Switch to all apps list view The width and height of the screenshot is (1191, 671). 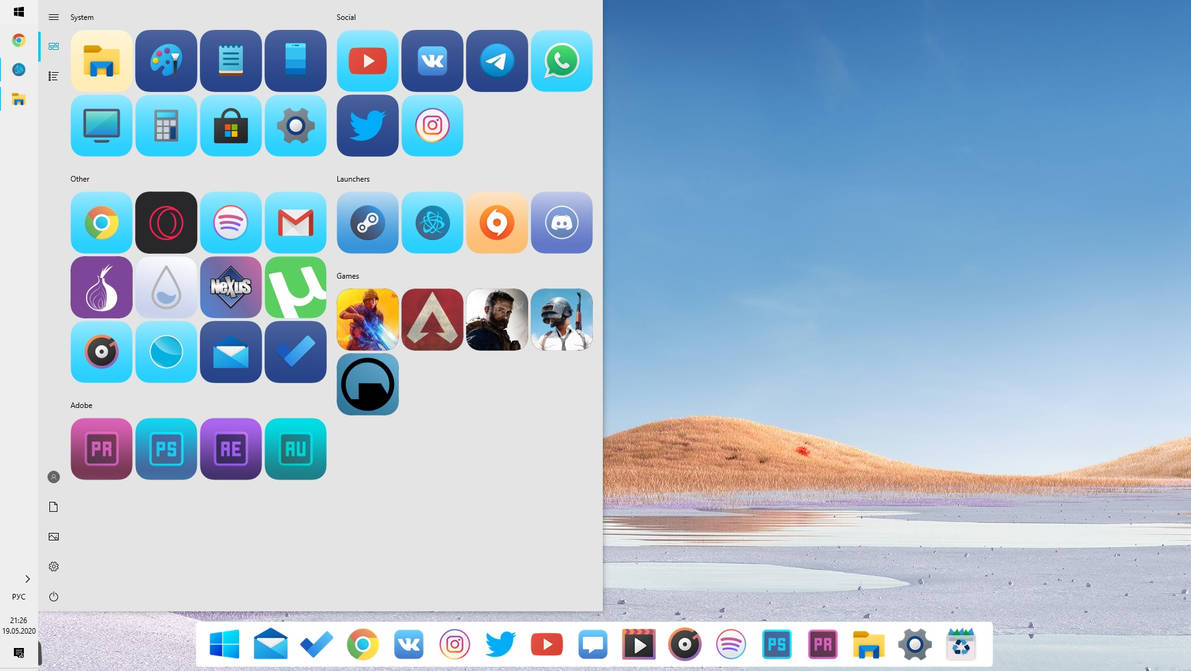point(53,76)
